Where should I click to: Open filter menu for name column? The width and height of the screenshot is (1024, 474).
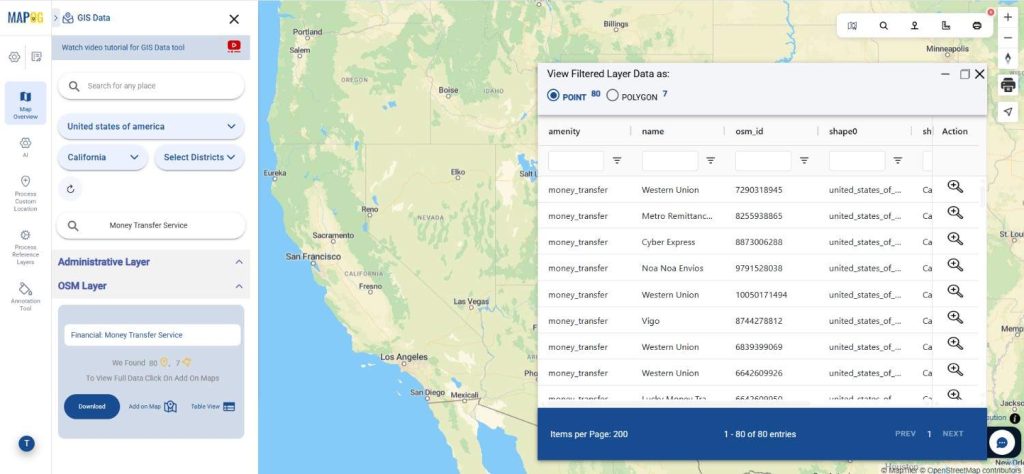(x=711, y=160)
